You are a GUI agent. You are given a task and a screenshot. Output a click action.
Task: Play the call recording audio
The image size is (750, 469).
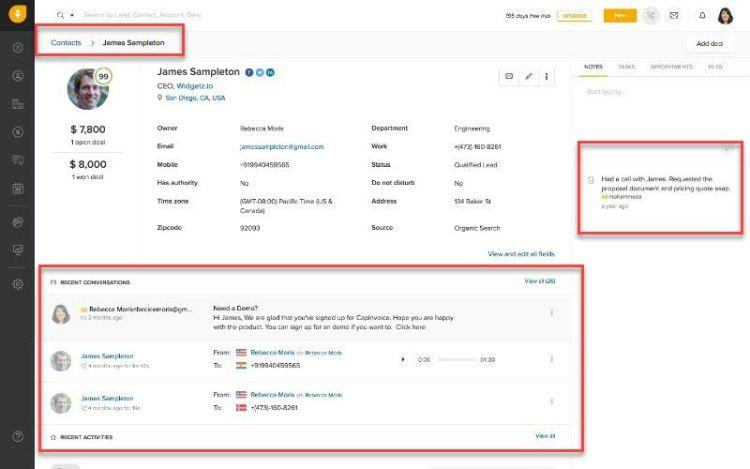pyautogui.click(x=403, y=359)
